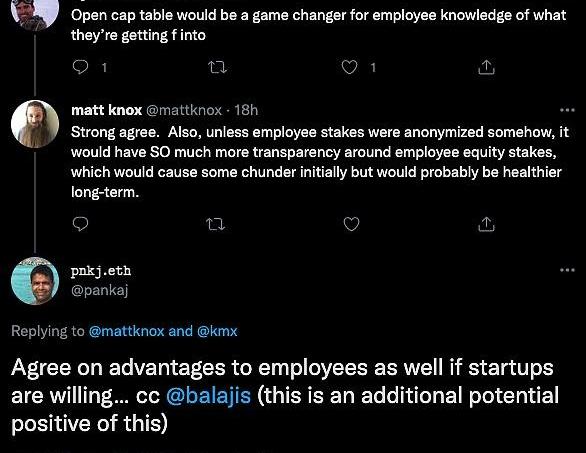Open the 18h timestamp on matt knox's tweet
The height and width of the screenshot is (453, 586).
click(x=246, y=110)
